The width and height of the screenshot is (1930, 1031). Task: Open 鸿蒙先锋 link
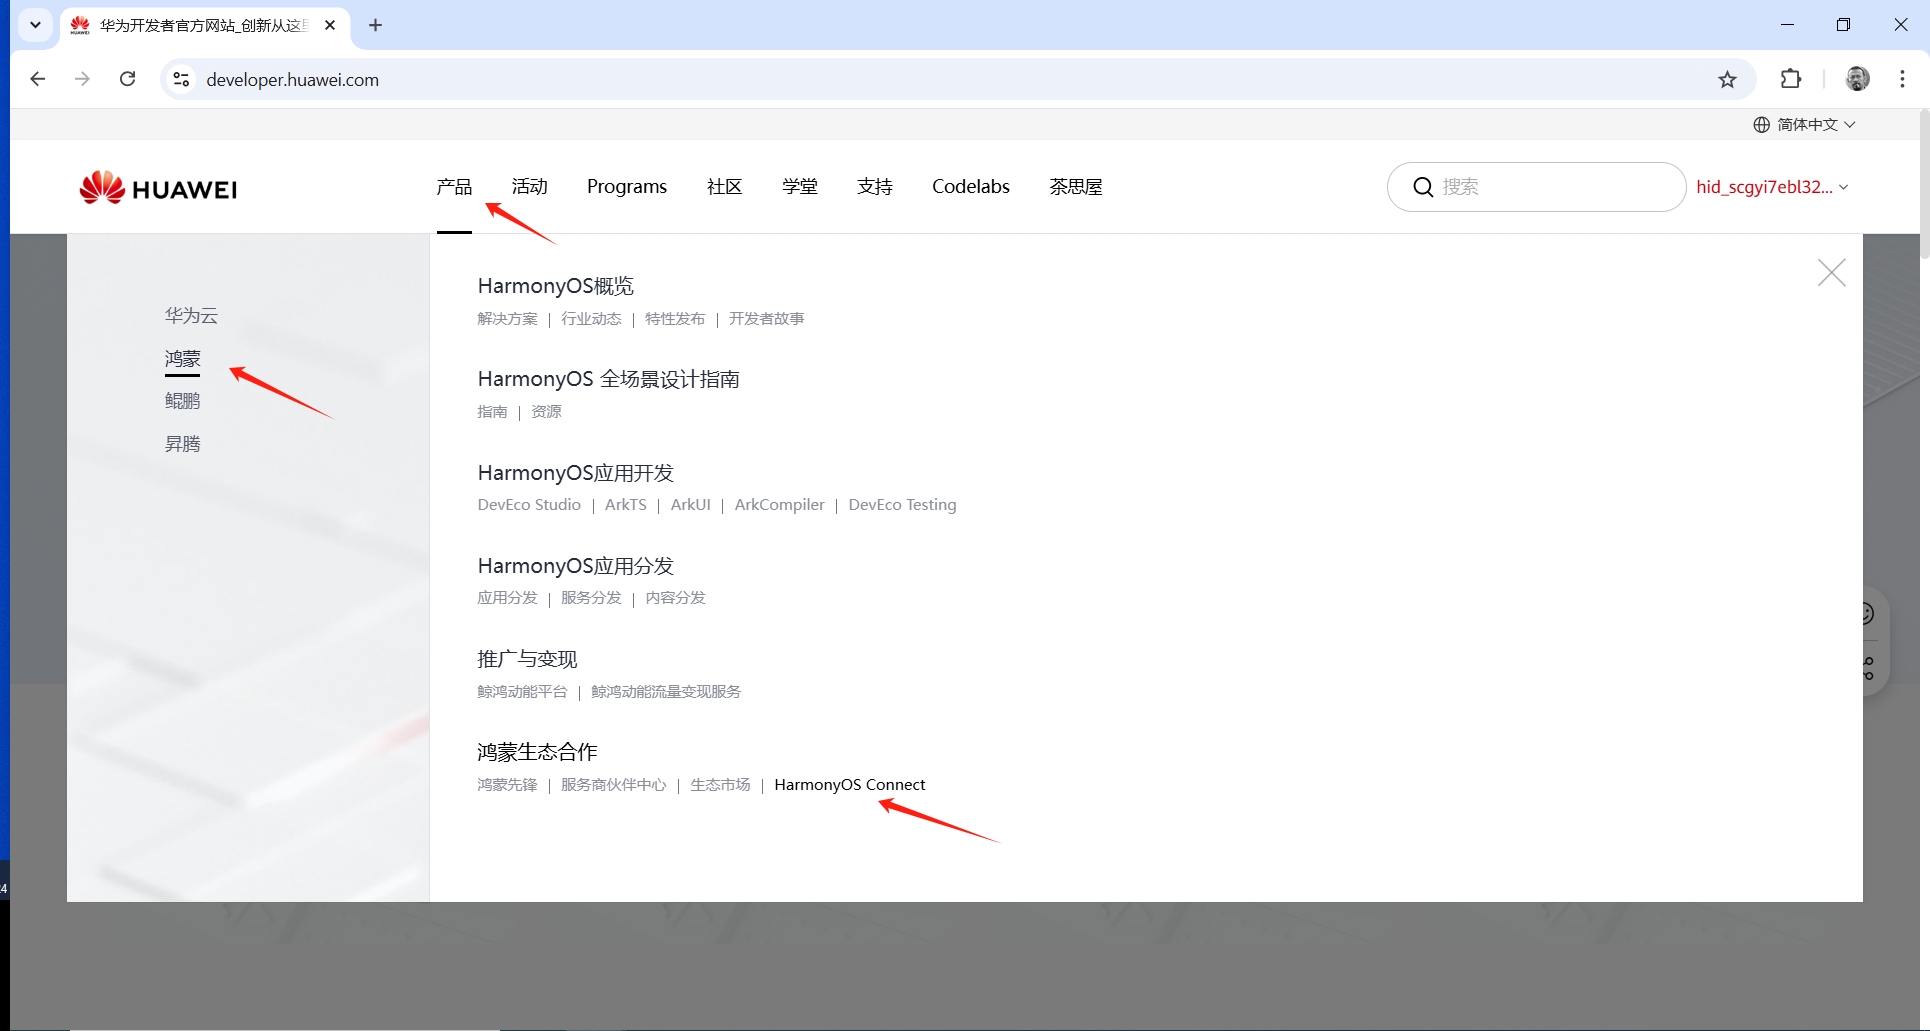pyautogui.click(x=507, y=785)
